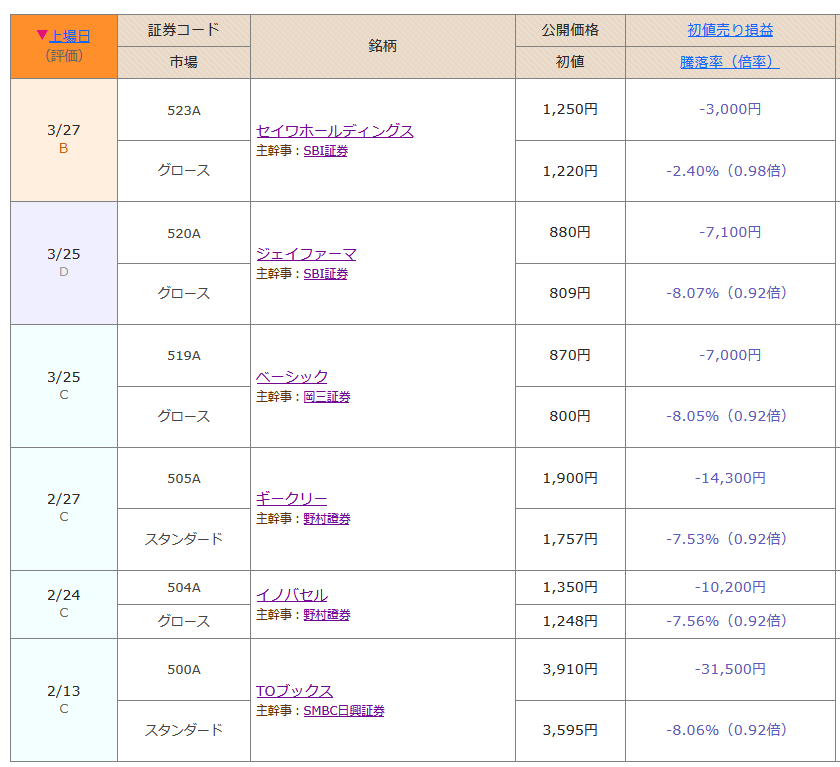The image size is (840, 767).
Task: Open SBI証券 link under ジェイファーマ
Action: pos(326,274)
